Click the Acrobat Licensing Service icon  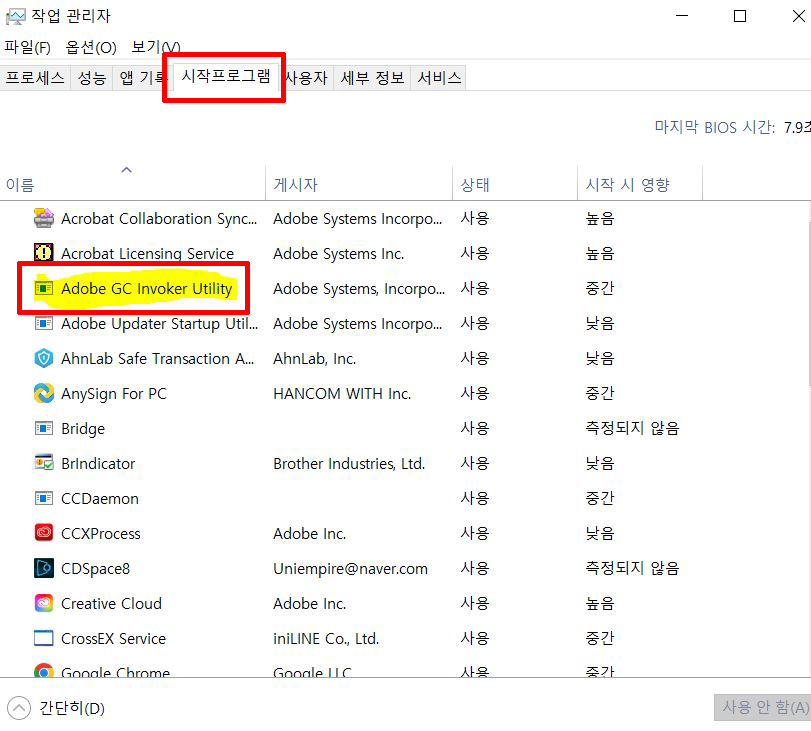(43, 253)
